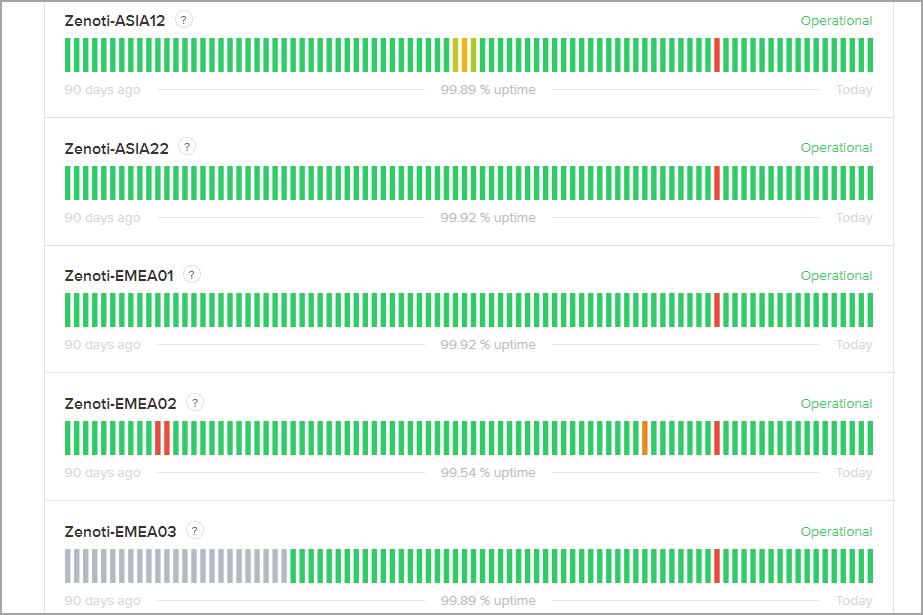Click the Zenoti-ASIA12 component name
923x615 pixels.
[115, 21]
